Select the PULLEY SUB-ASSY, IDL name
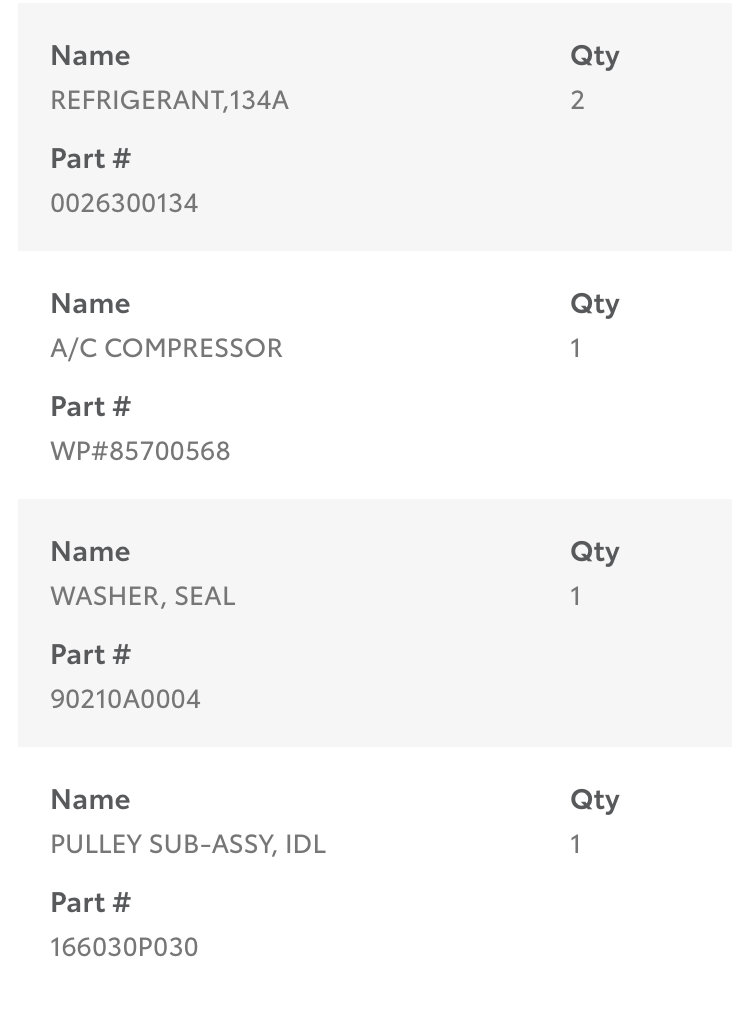Screen dimensions: 750x1018 (x=188, y=844)
